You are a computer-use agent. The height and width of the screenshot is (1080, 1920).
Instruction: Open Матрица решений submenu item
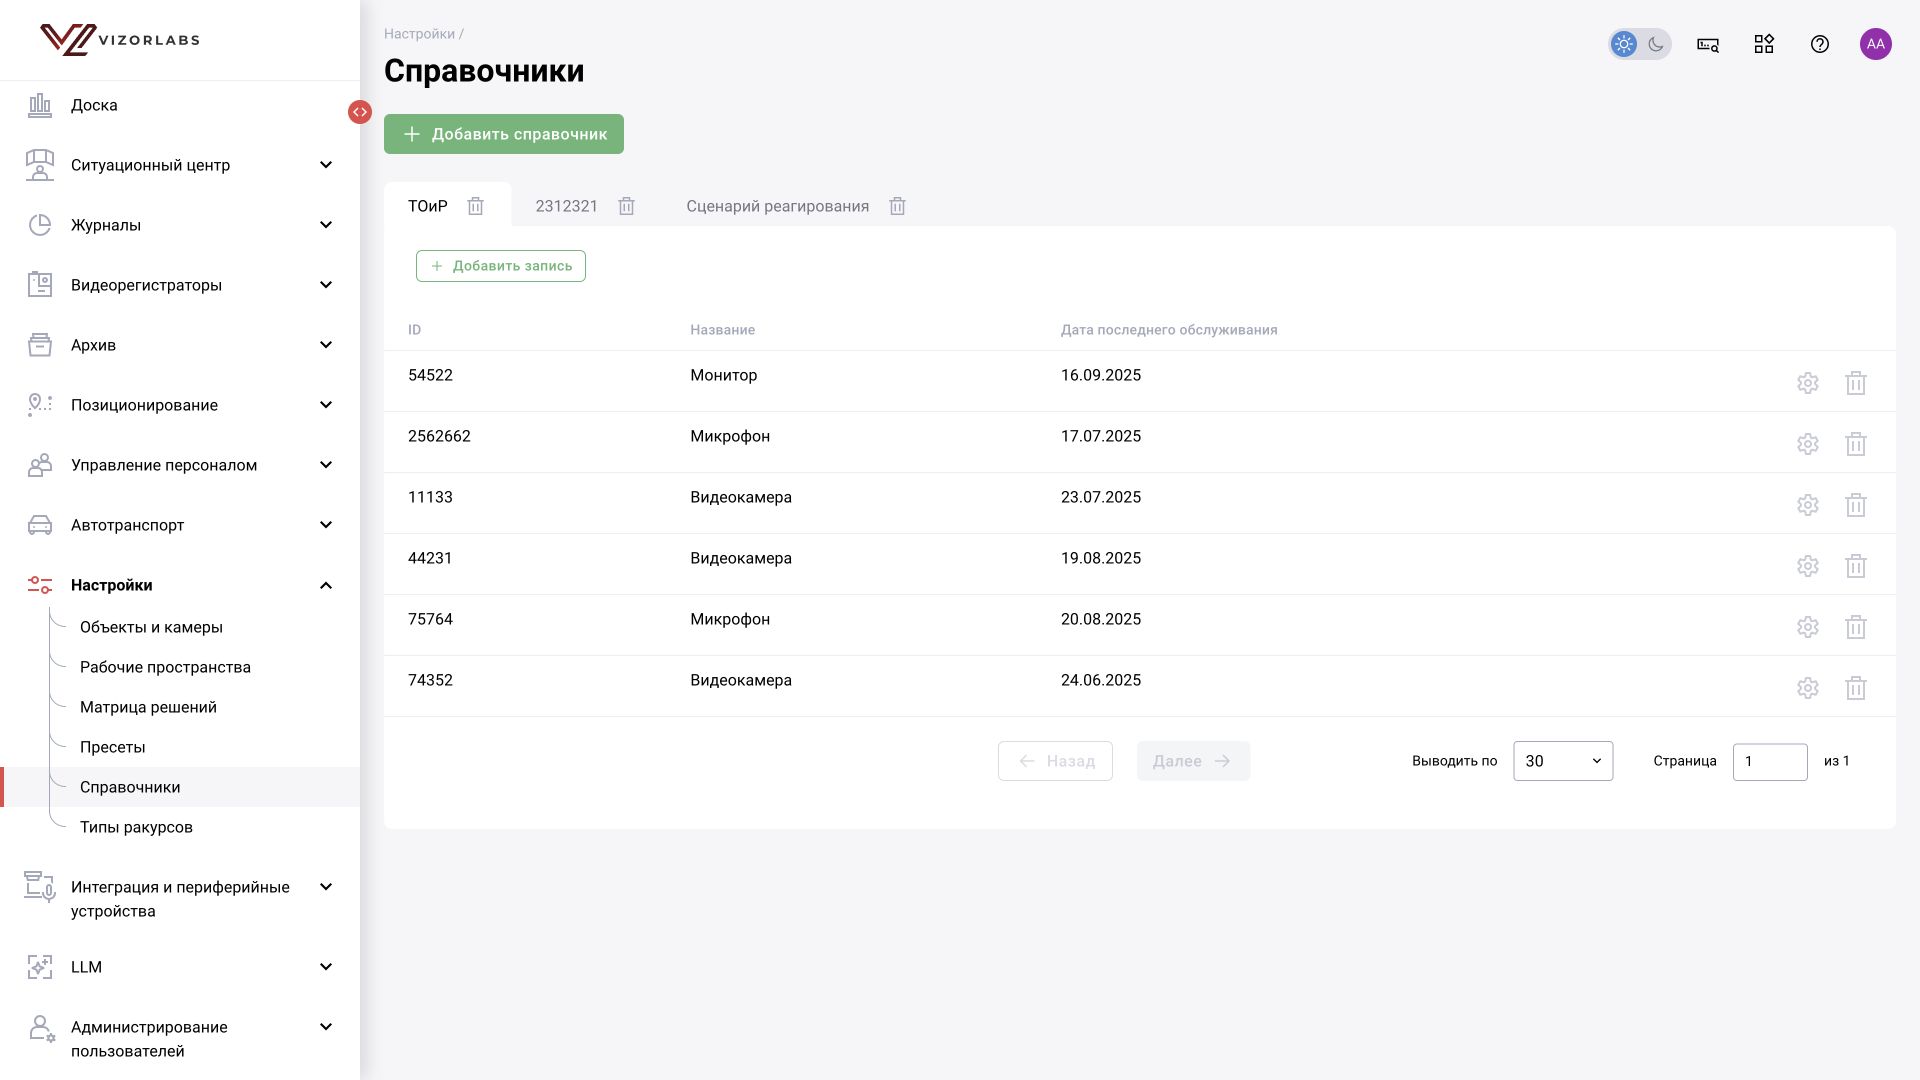148,707
